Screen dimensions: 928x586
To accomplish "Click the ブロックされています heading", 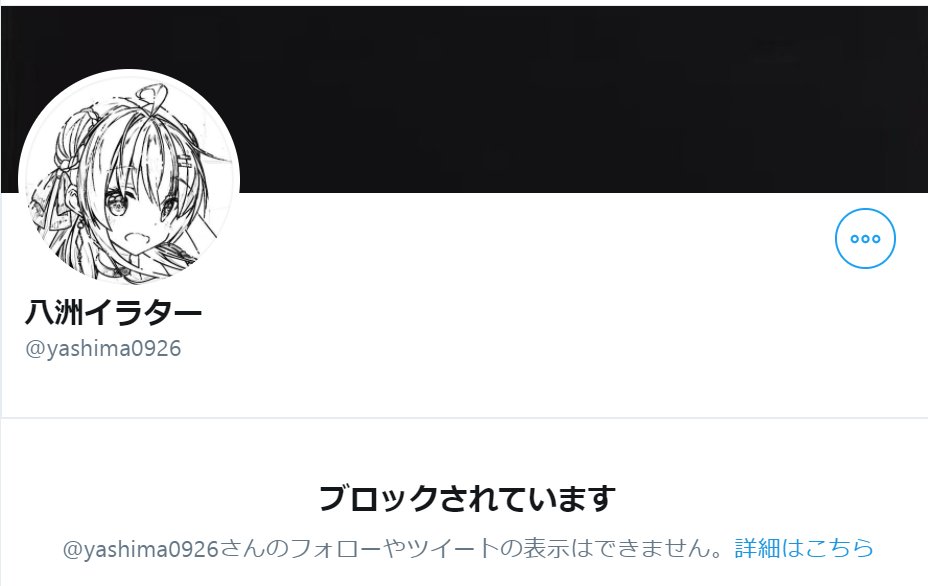I will click(467, 498).
